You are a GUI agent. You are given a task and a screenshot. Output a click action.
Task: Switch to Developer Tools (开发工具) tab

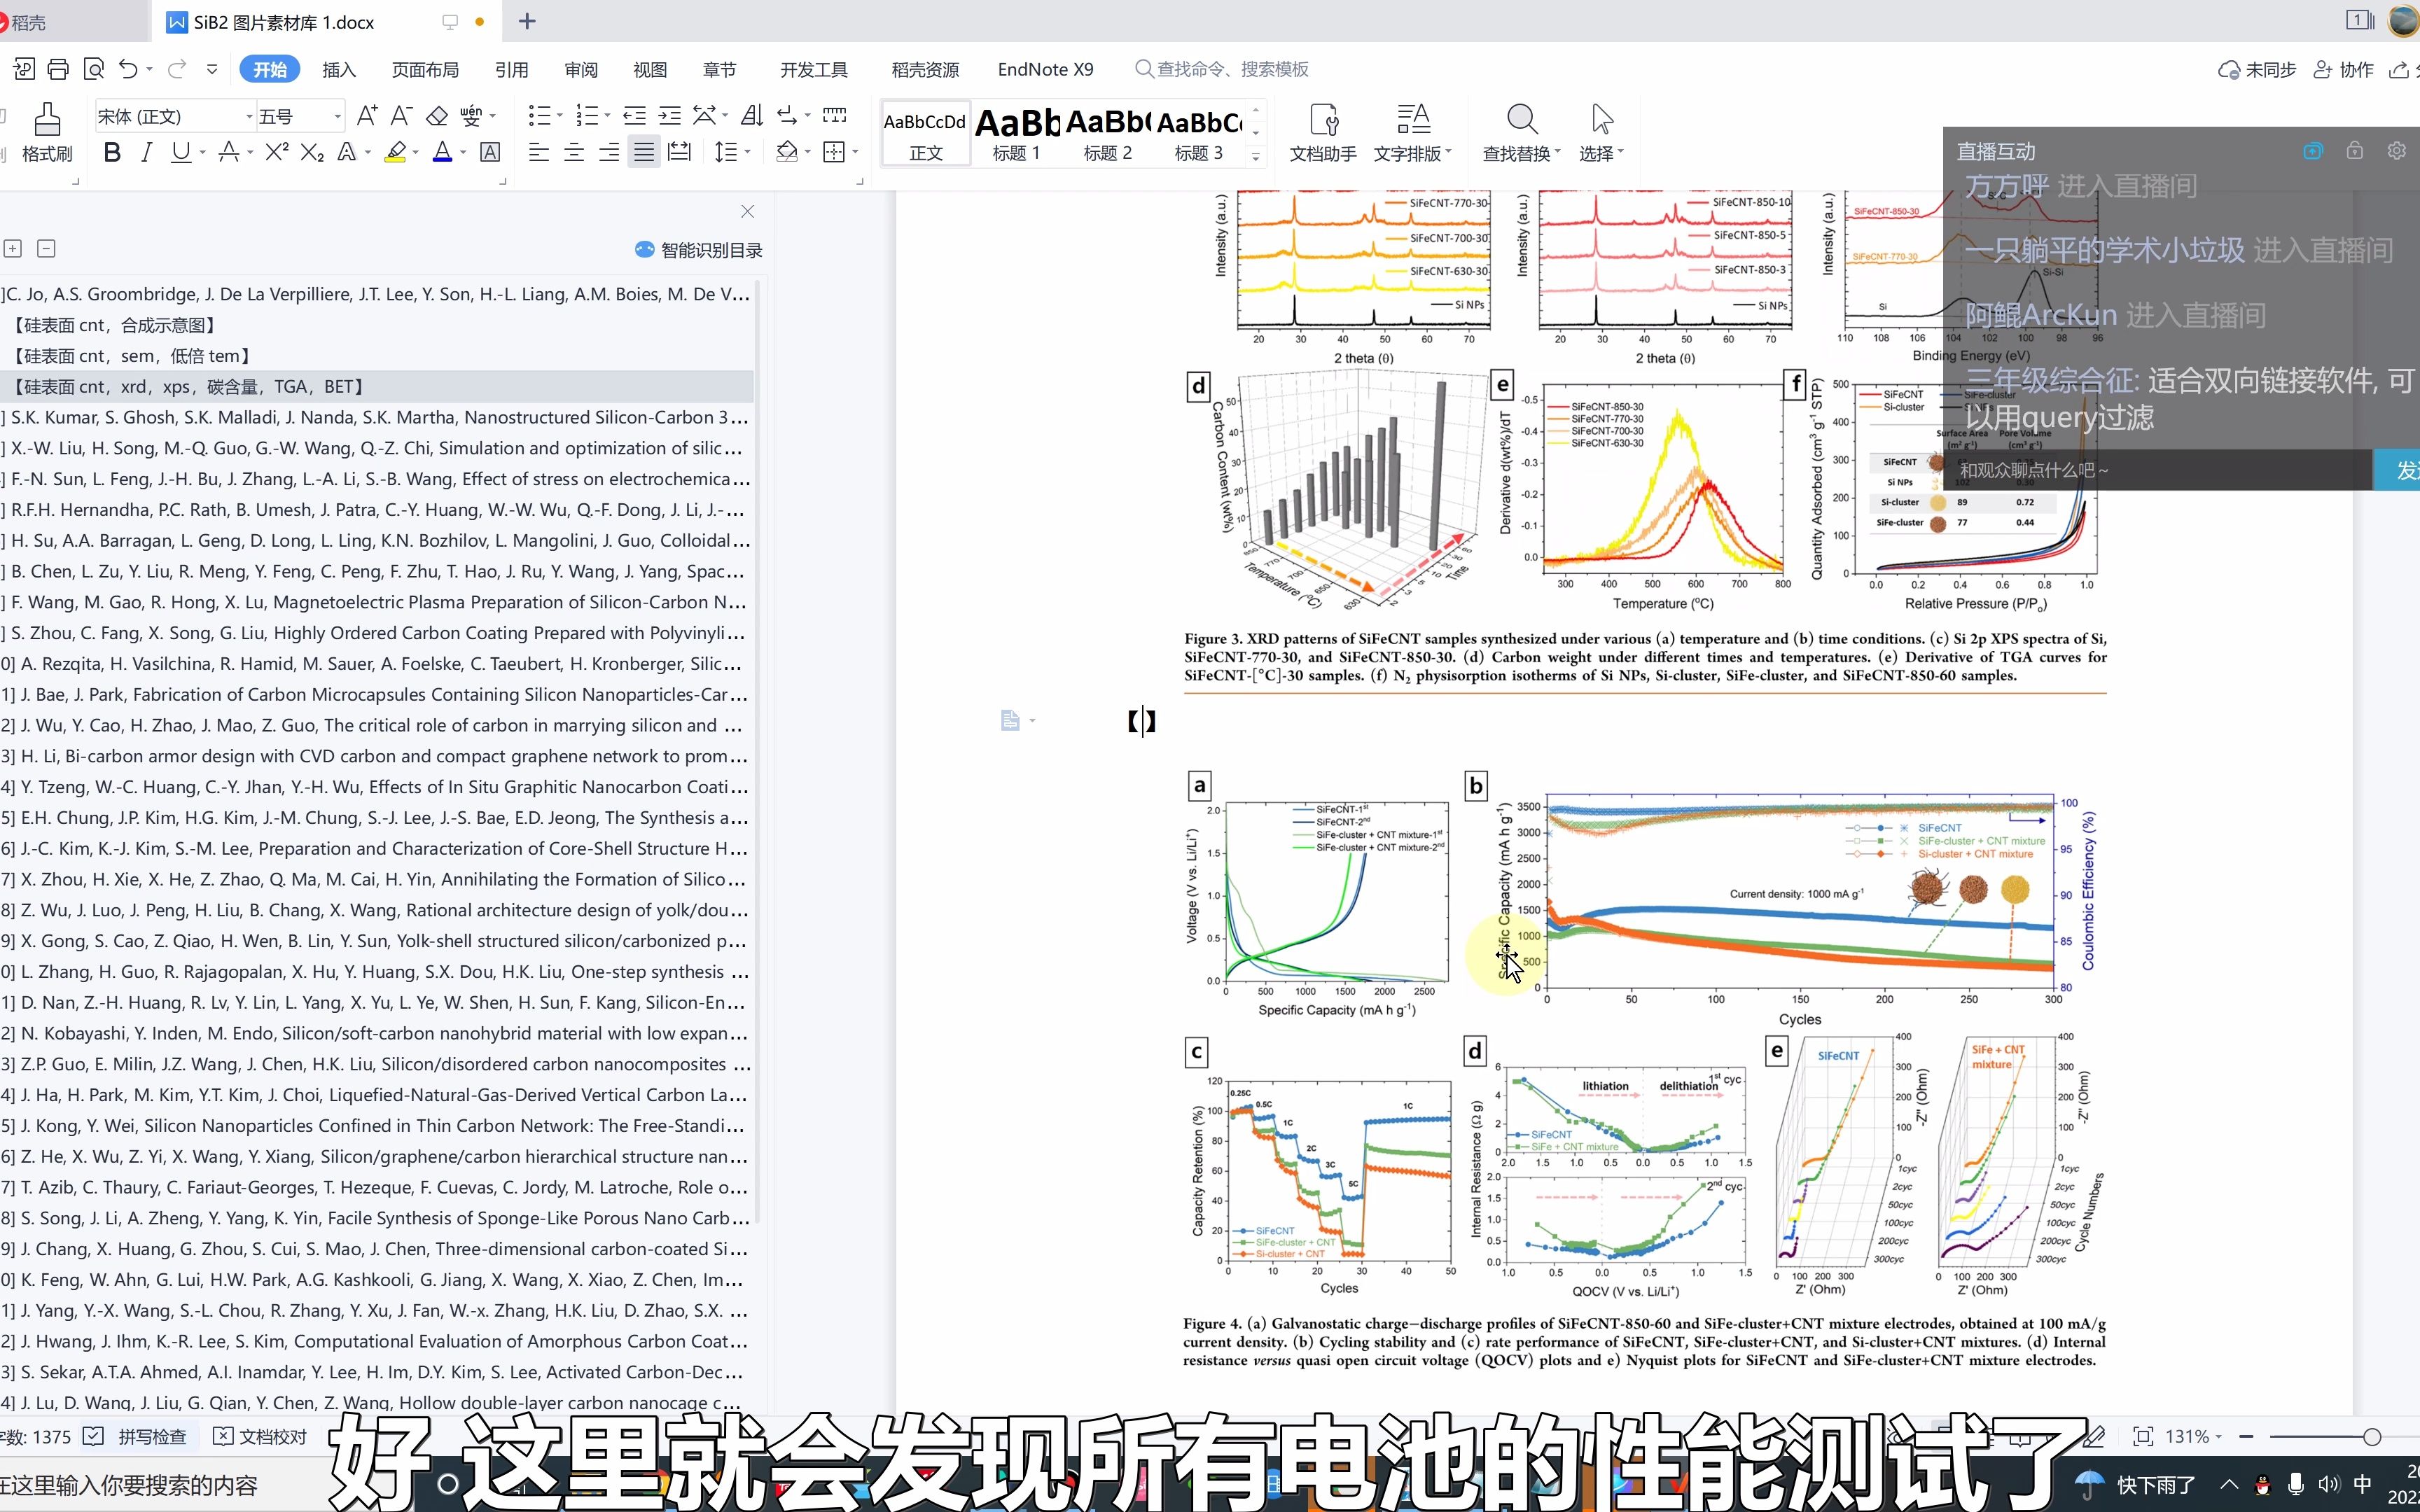click(x=814, y=69)
